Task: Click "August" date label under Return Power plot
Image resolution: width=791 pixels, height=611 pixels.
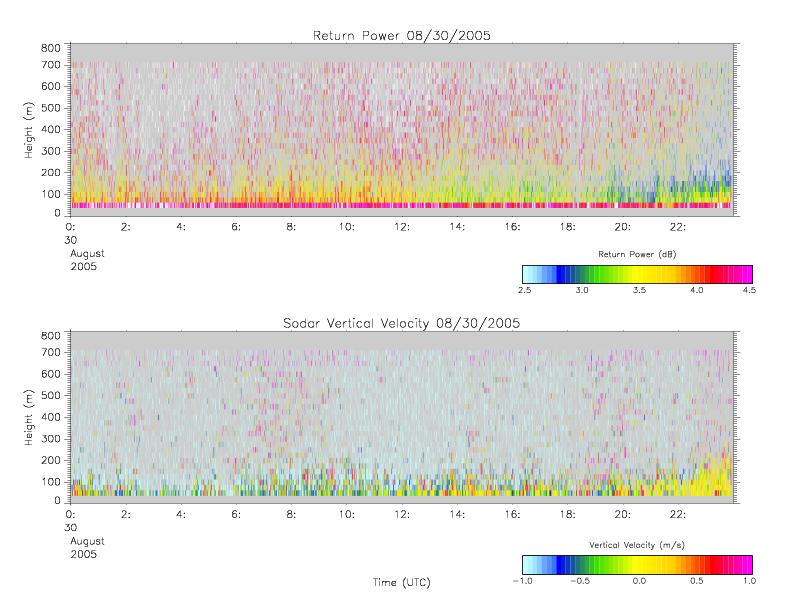Action: click(x=87, y=254)
